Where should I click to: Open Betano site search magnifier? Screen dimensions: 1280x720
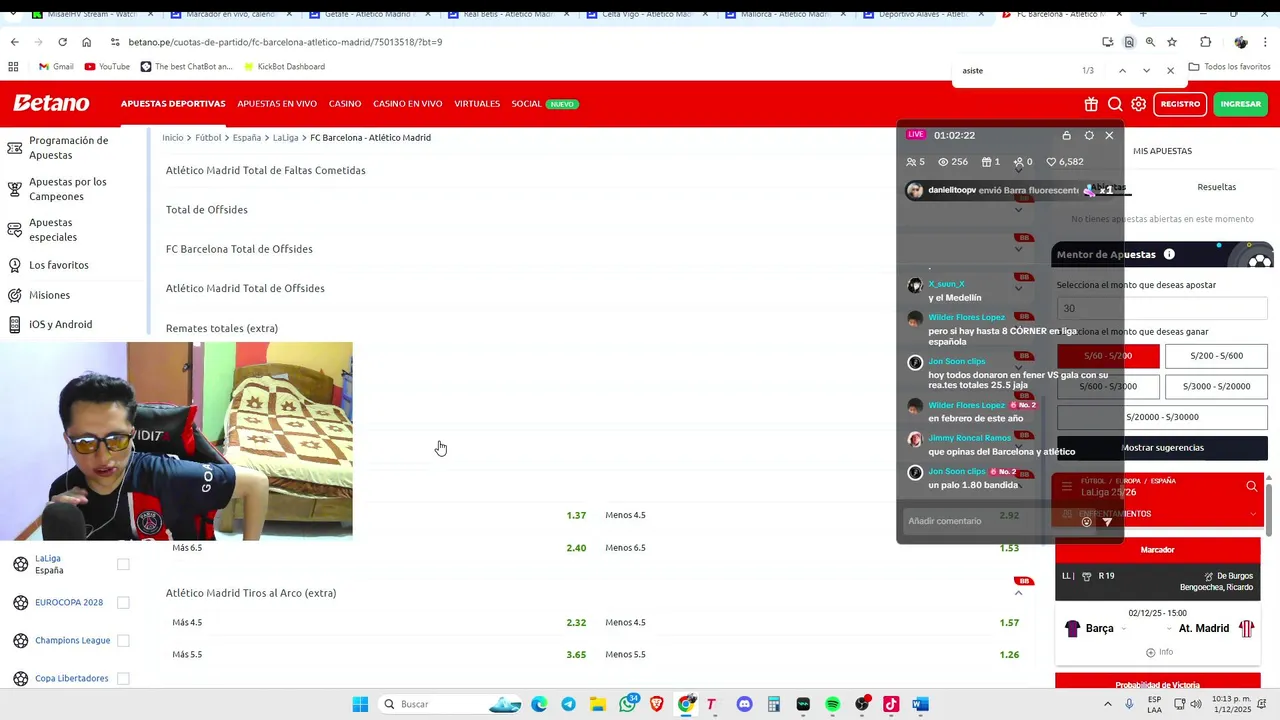pos(1115,104)
